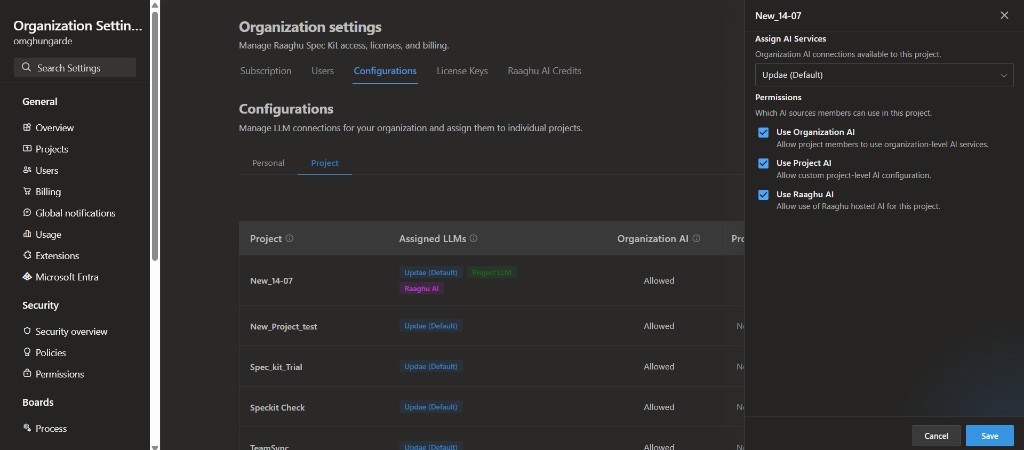Viewport: 1024px width, 450px height.
Task: Click the Microsoft Entra icon
Action: pyautogui.click(x=27, y=277)
